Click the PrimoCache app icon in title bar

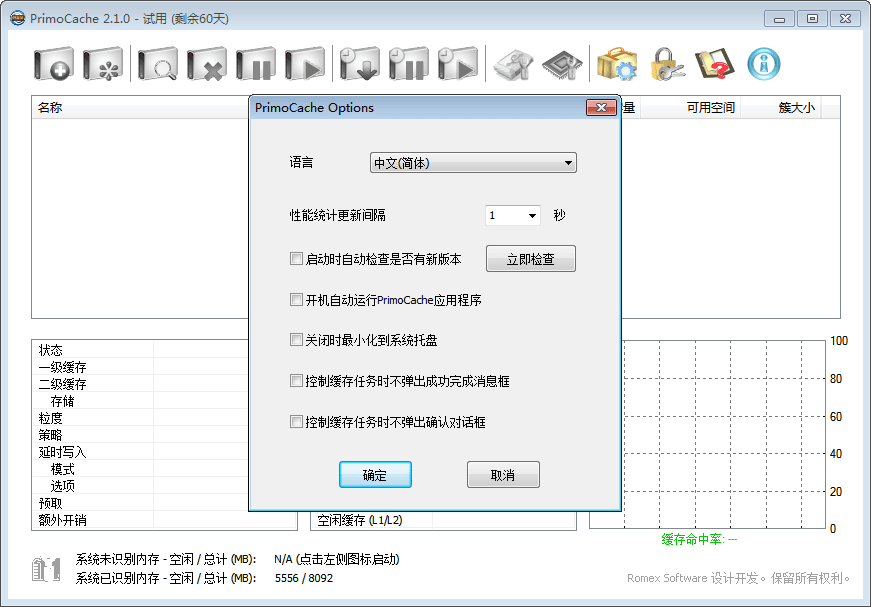click(18, 18)
